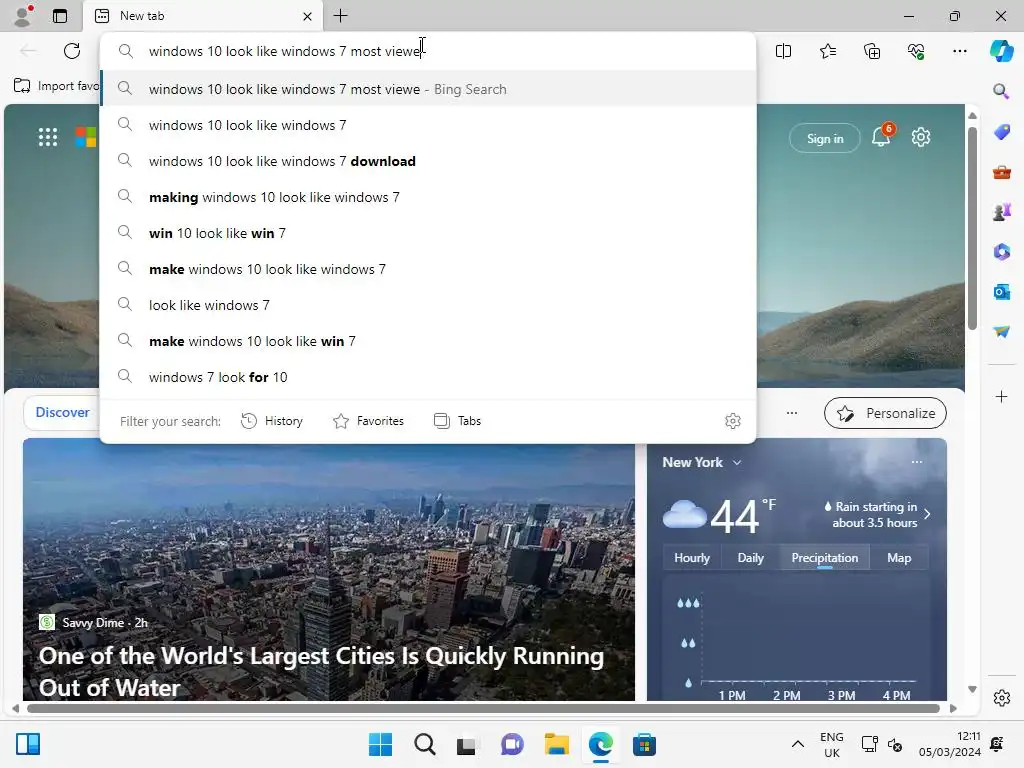Open the sidebar Microsoft 365 icon
The image size is (1024, 768).
tap(1001, 251)
